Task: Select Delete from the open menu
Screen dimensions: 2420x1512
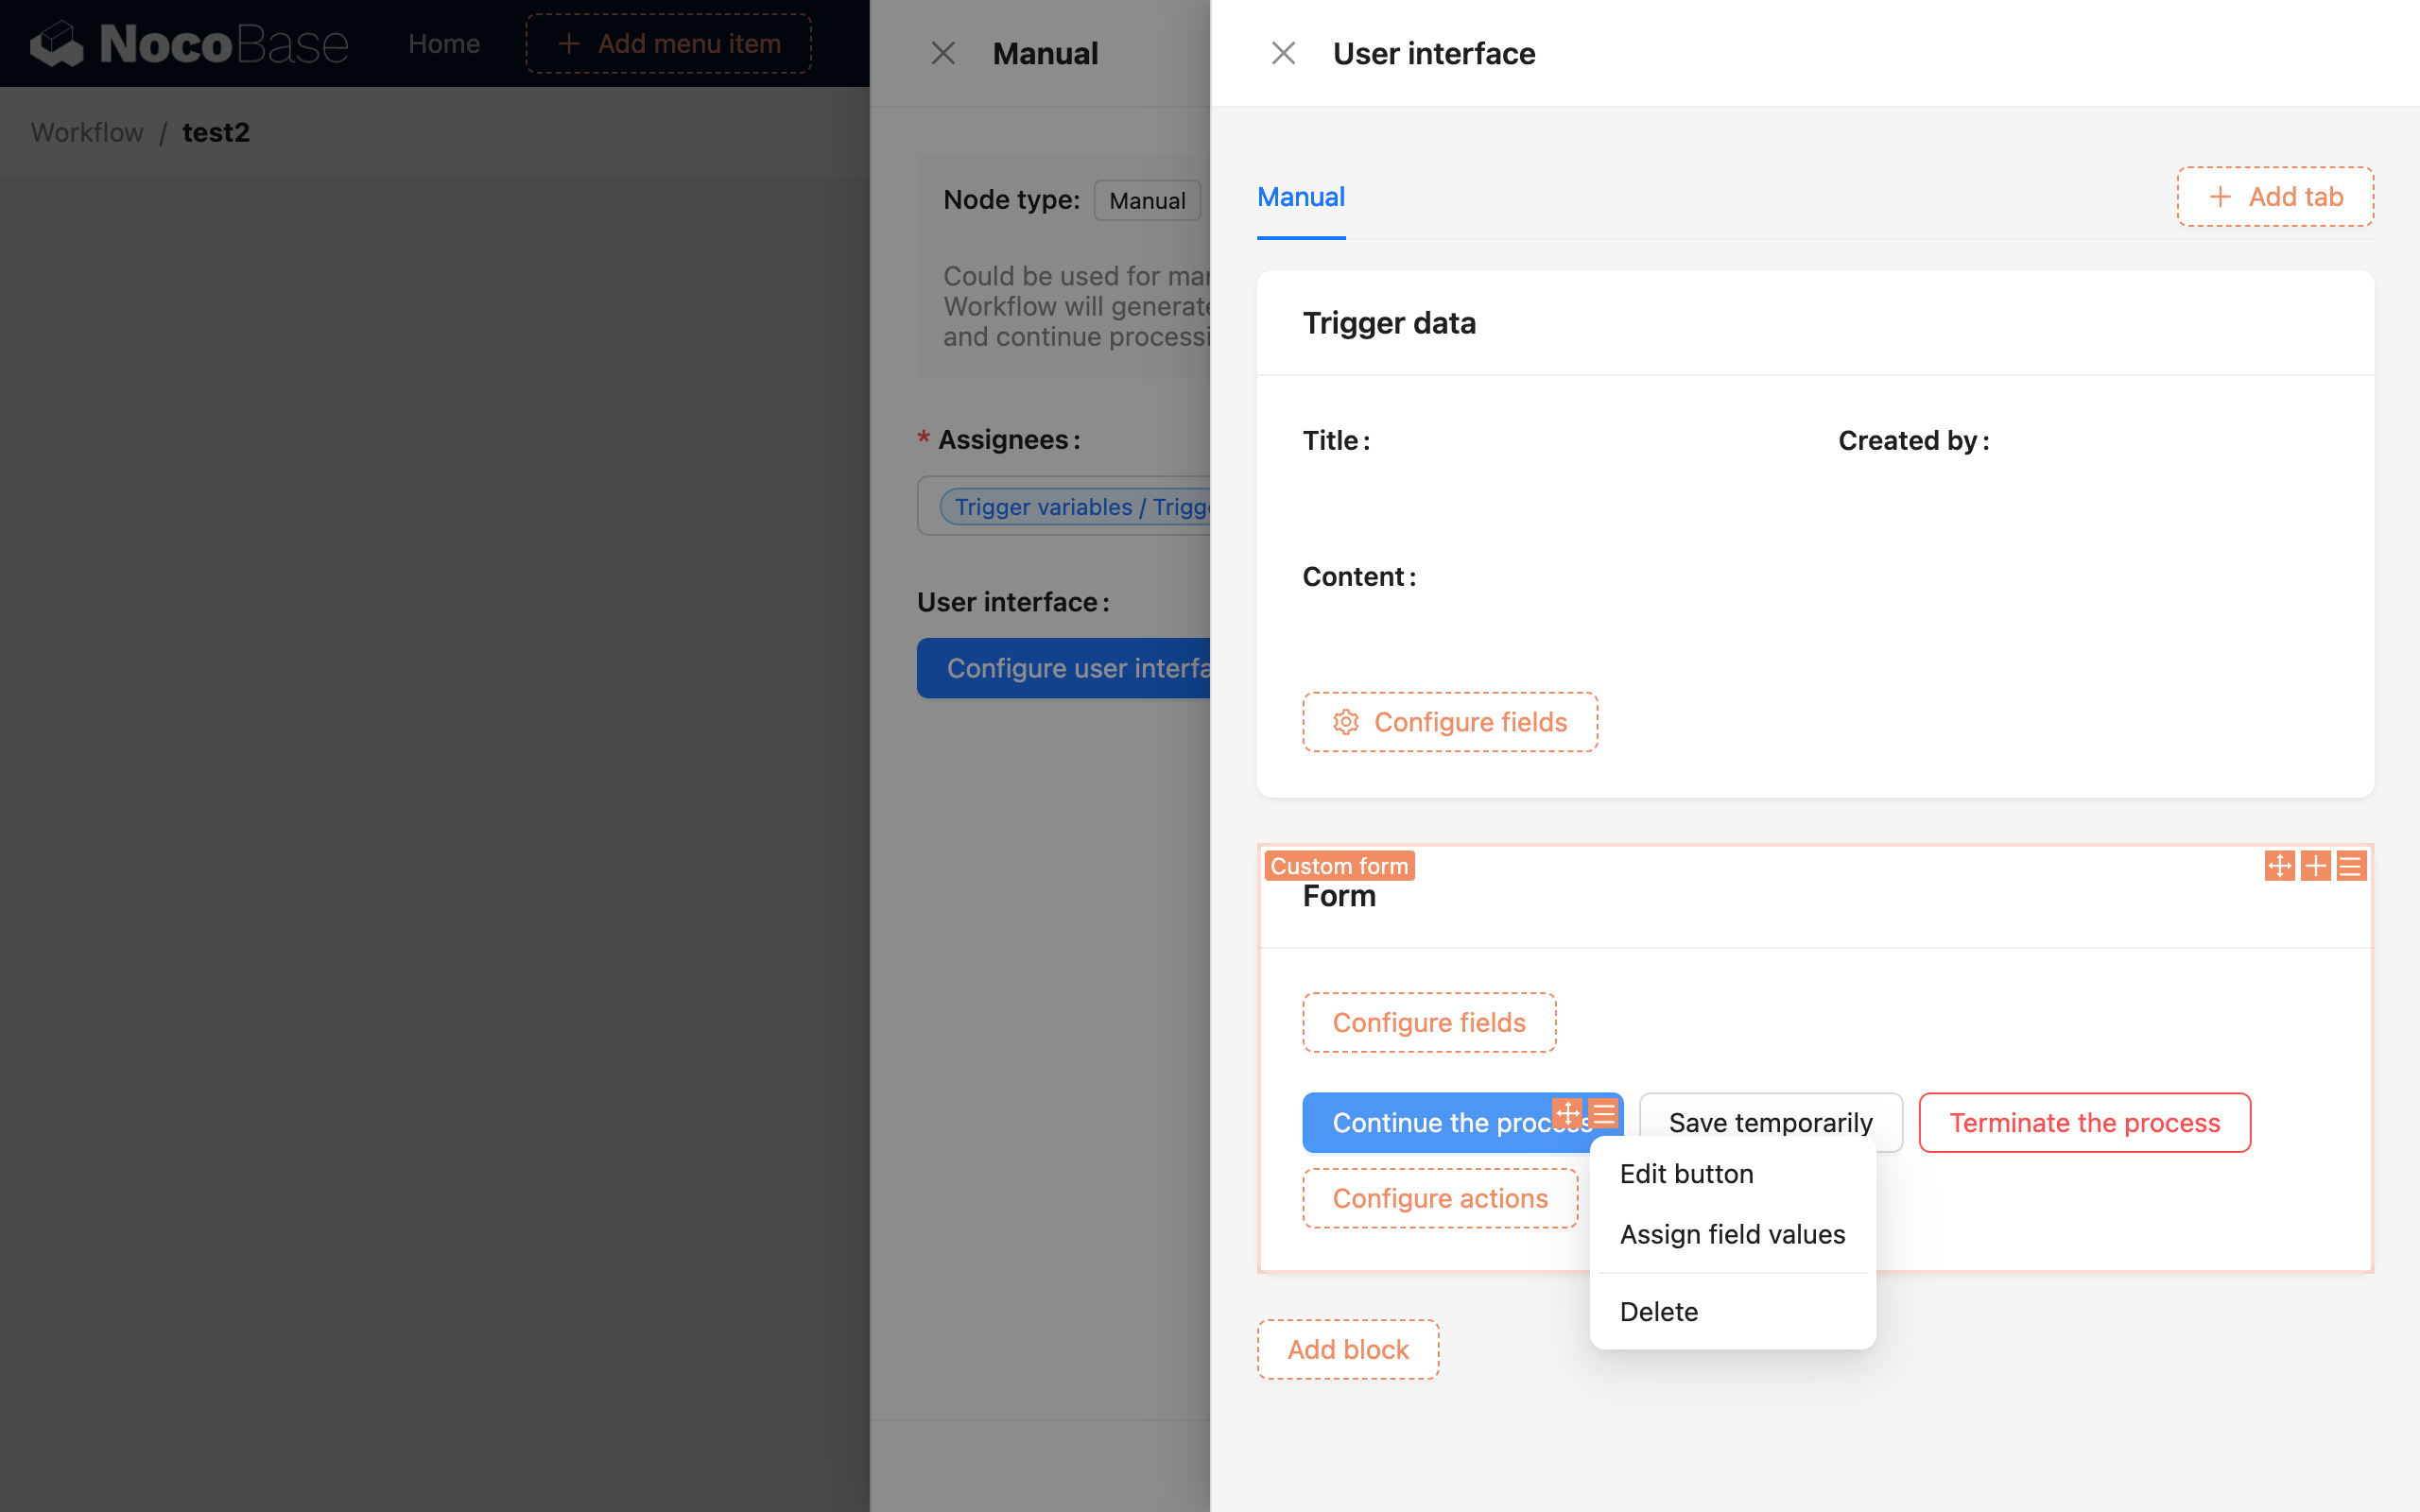Action: pos(1658,1311)
